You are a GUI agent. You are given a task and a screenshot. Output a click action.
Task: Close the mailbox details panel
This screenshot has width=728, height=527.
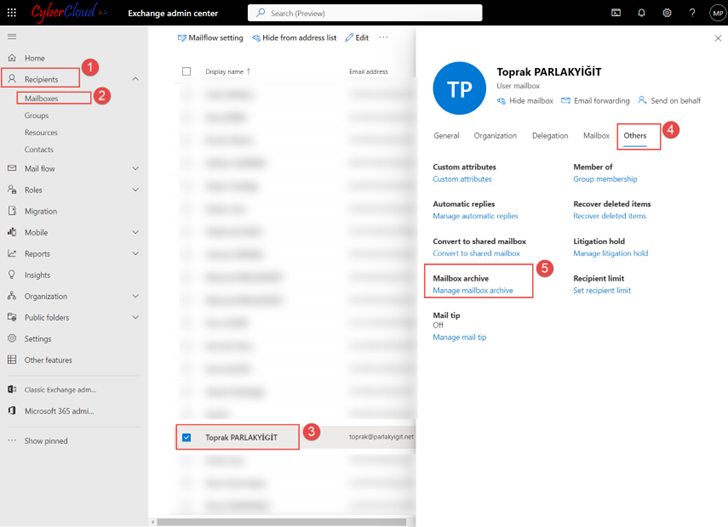click(x=718, y=38)
